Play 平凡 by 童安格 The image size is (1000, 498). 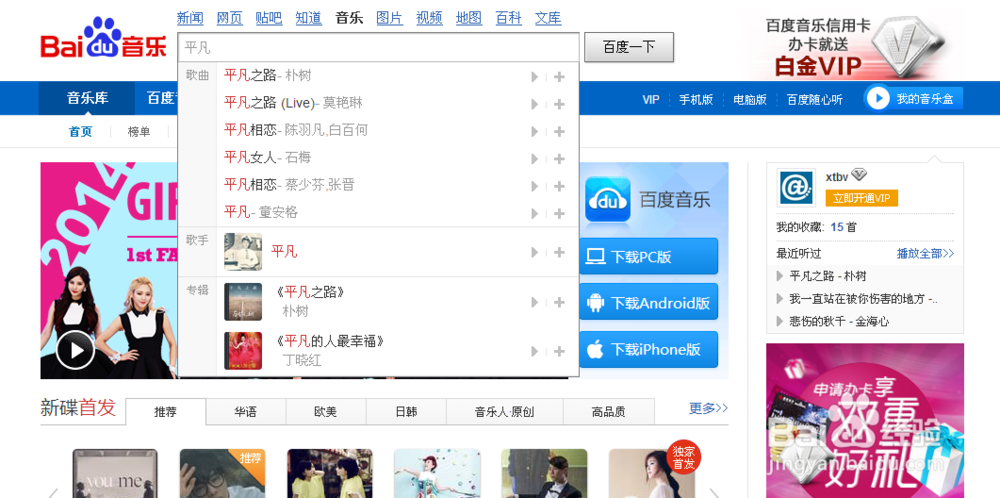[x=534, y=213]
